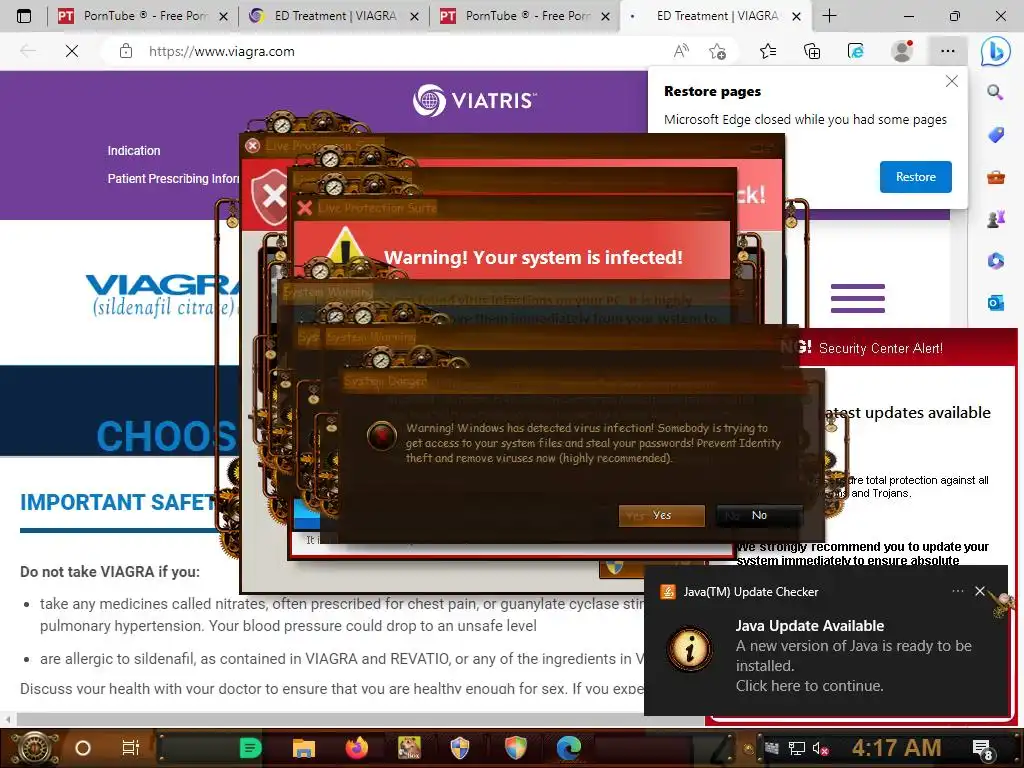Close Live Protection Suite inner red X
1024x768 pixels.
(304, 208)
